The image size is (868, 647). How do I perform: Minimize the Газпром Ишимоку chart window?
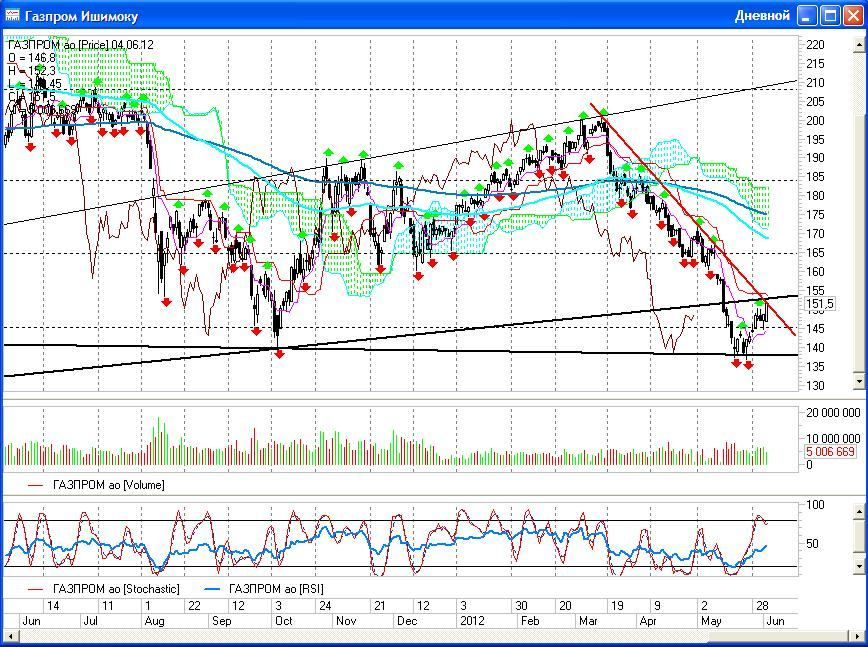click(807, 15)
